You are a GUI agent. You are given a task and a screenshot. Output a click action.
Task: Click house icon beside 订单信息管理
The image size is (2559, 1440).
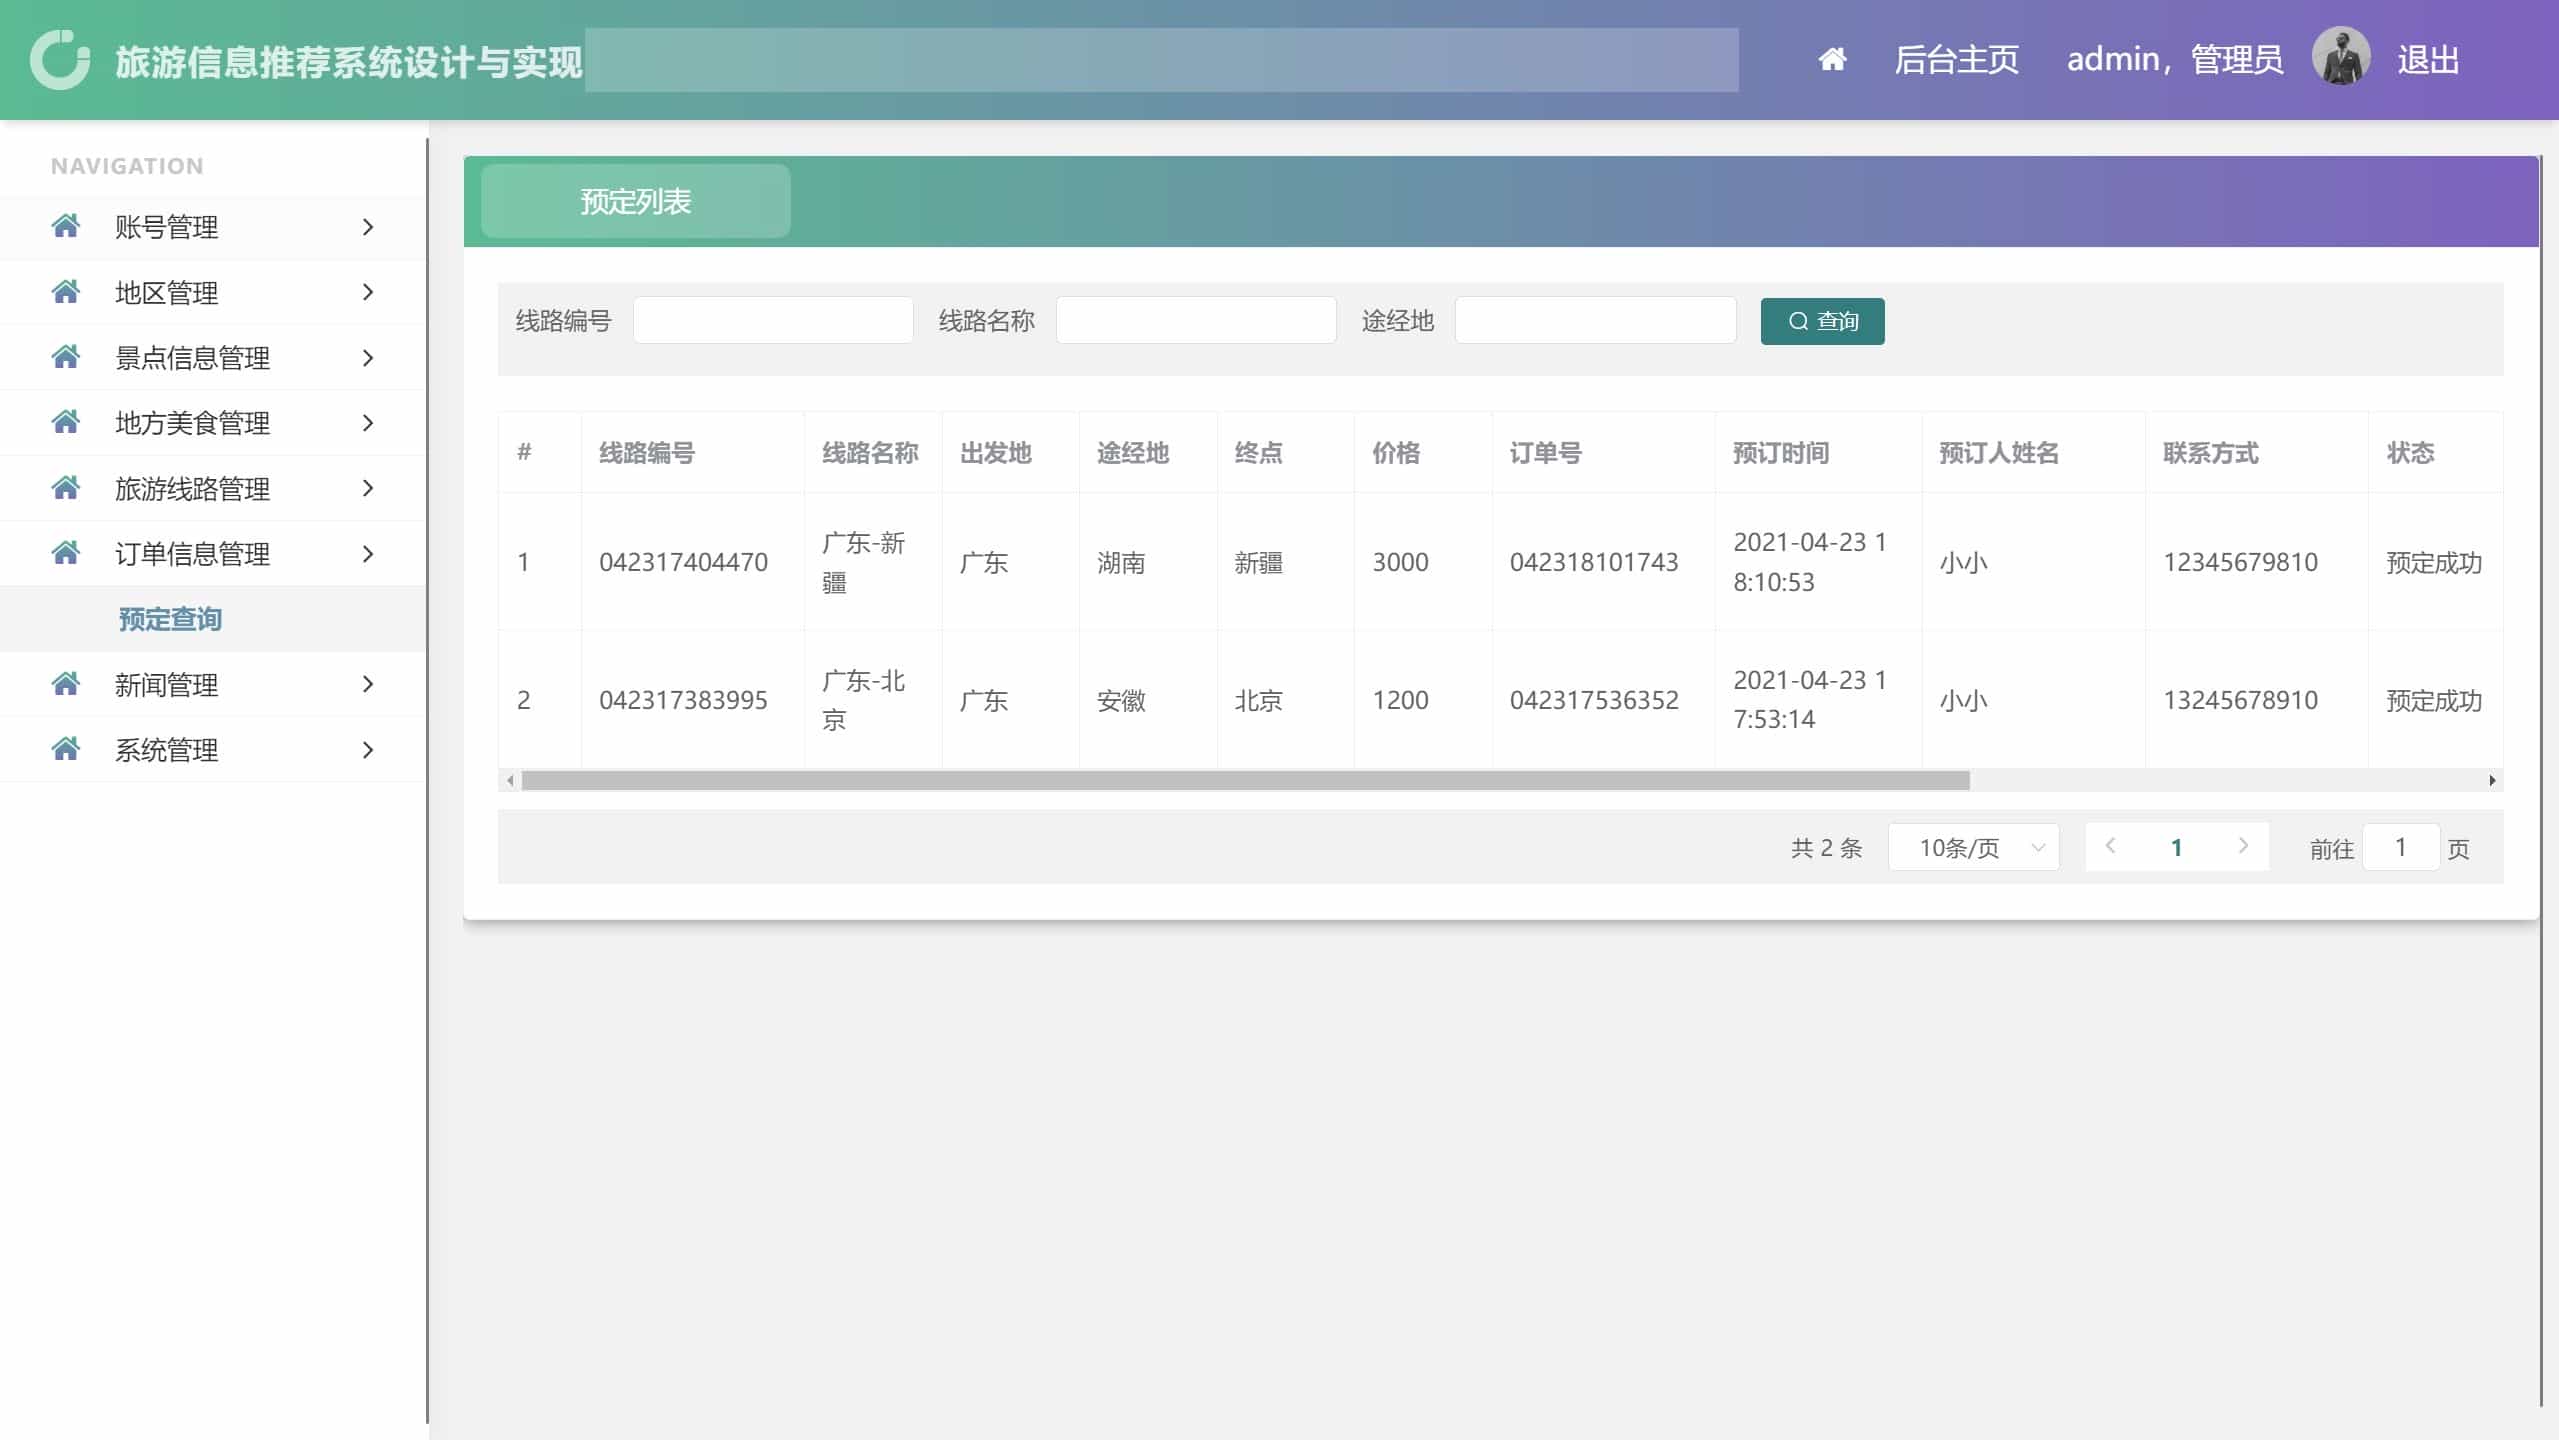66,553
